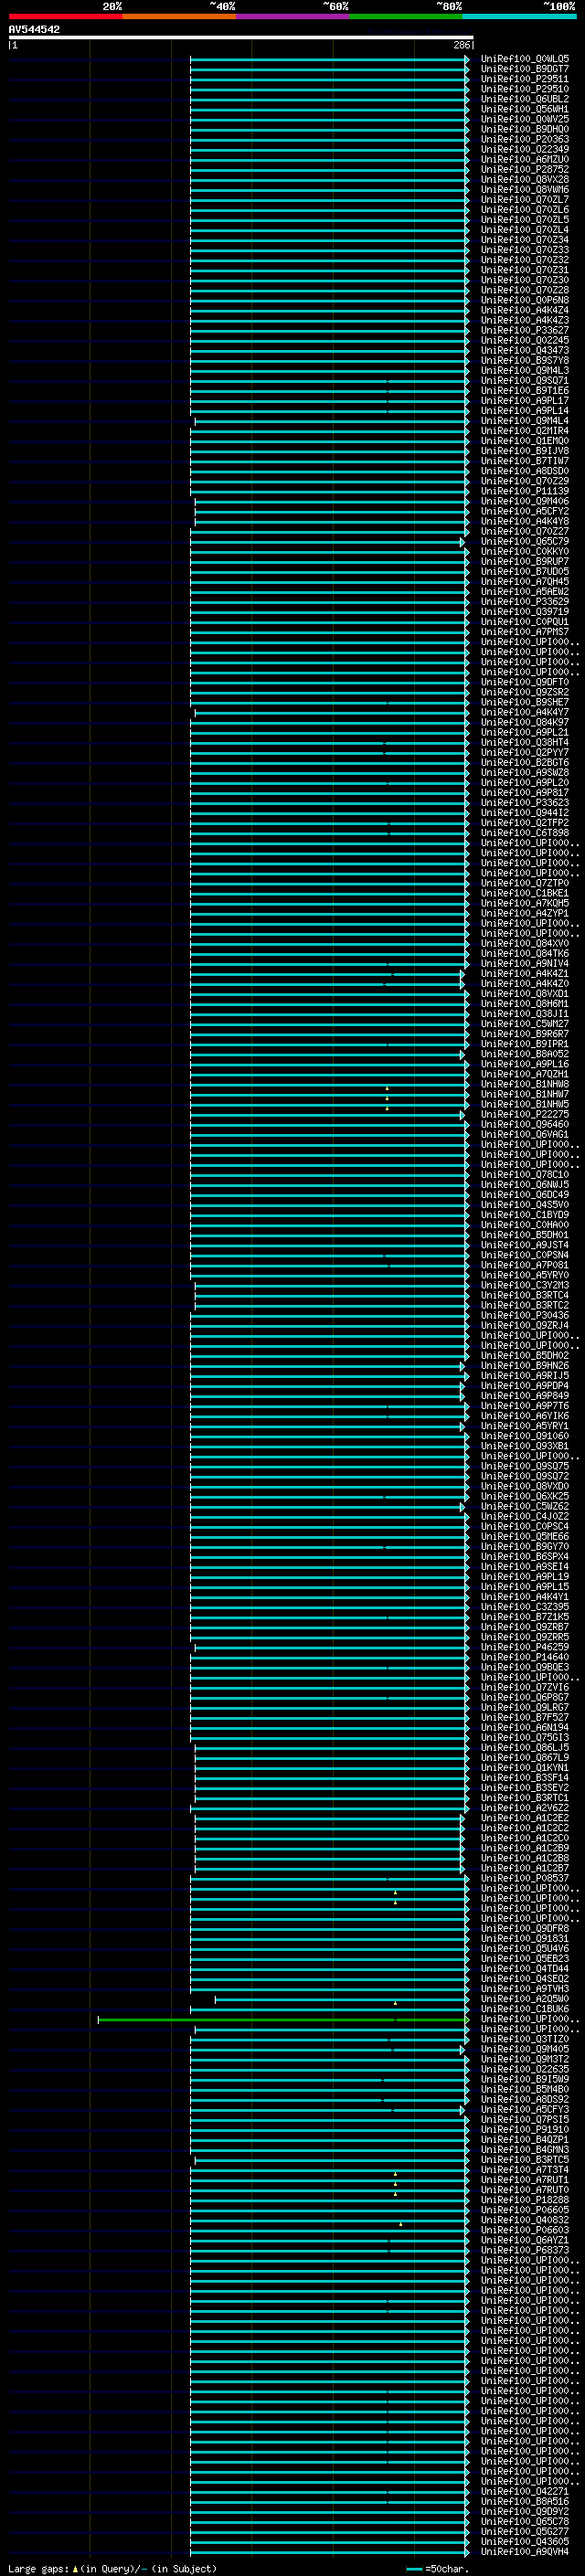This screenshot has height=2576, width=585.
Task: Click hit label UniRef100_Q91831
Action: pos(525,1938)
